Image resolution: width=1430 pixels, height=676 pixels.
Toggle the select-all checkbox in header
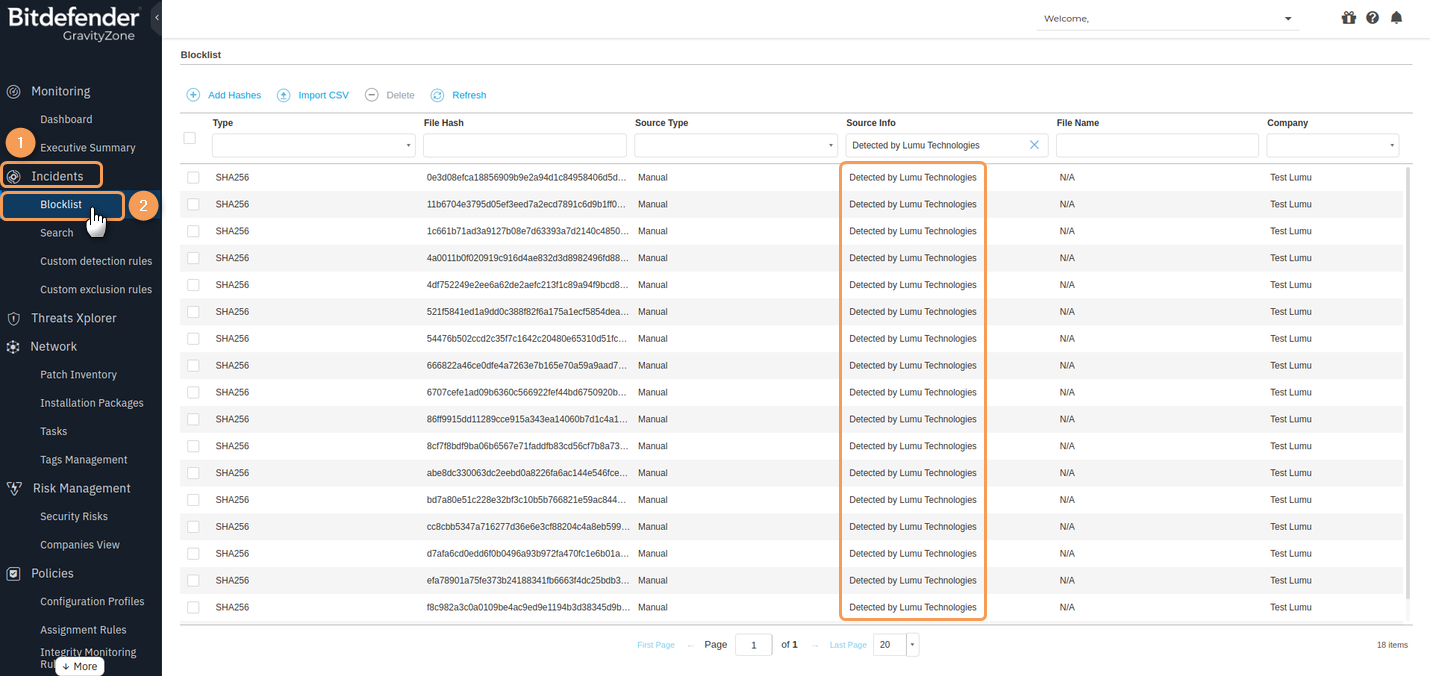coord(190,138)
